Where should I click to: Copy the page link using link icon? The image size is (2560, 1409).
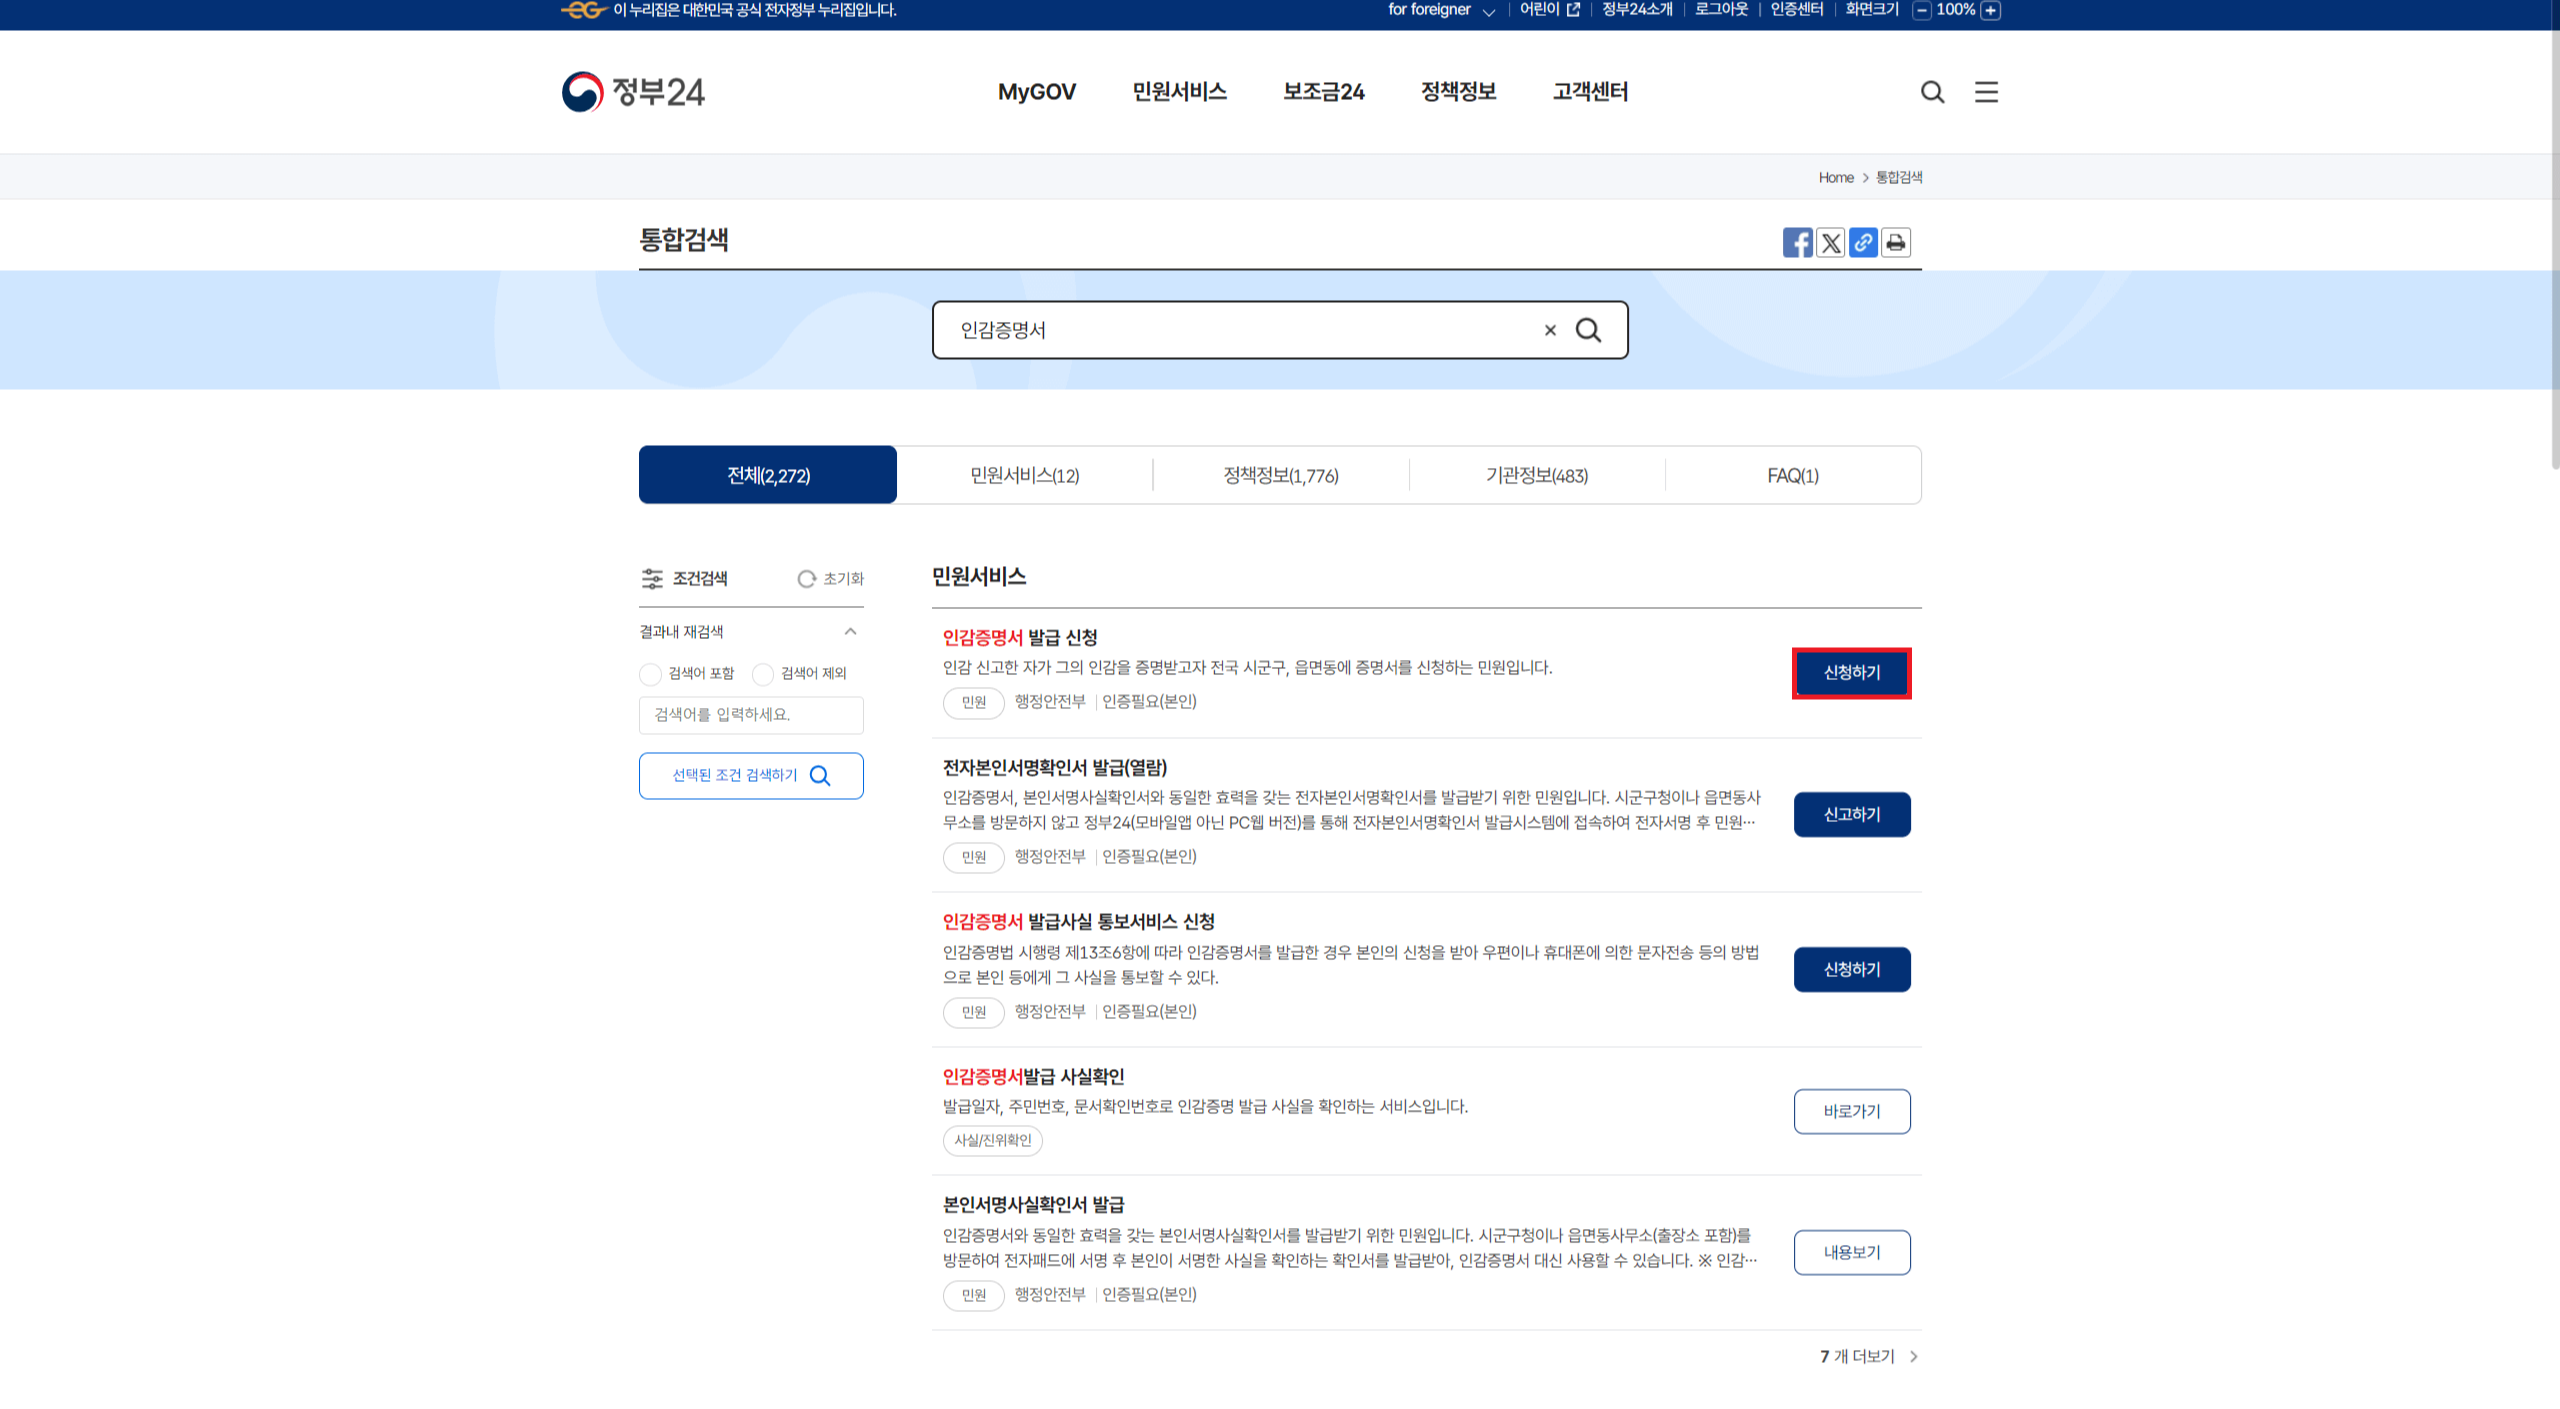click(1863, 242)
